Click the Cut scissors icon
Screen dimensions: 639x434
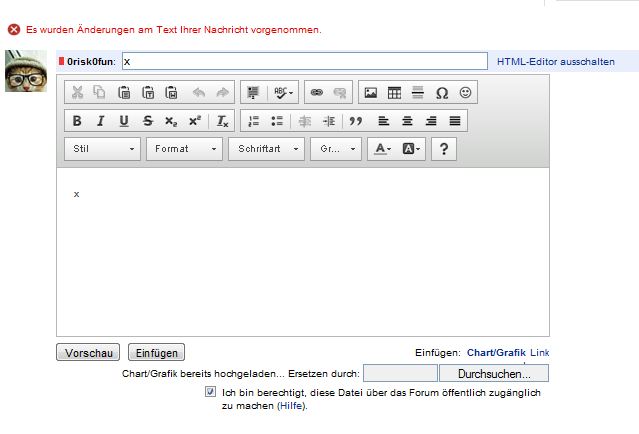(77, 93)
